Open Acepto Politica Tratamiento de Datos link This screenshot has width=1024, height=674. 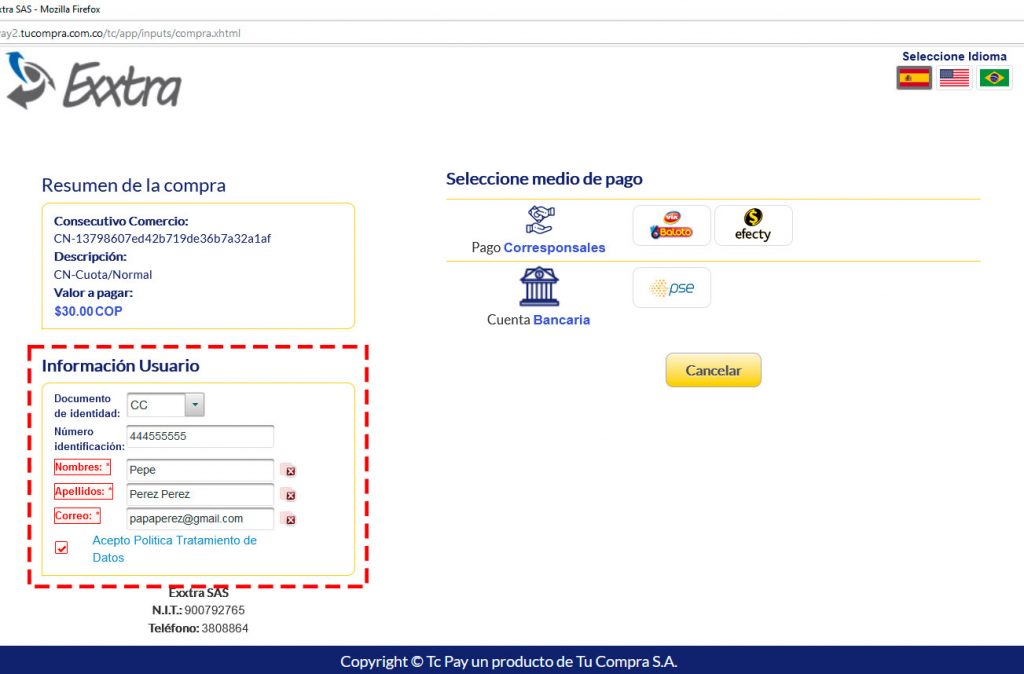point(174,549)
